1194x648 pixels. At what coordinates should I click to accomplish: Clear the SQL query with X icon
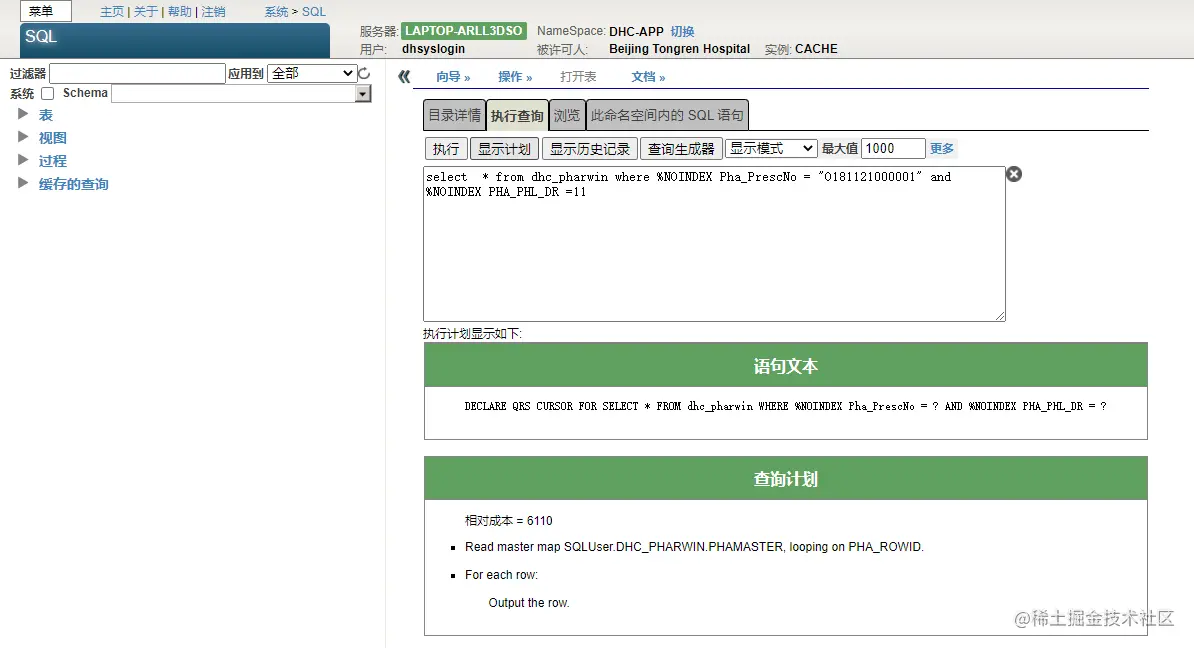pos(1014,174)
